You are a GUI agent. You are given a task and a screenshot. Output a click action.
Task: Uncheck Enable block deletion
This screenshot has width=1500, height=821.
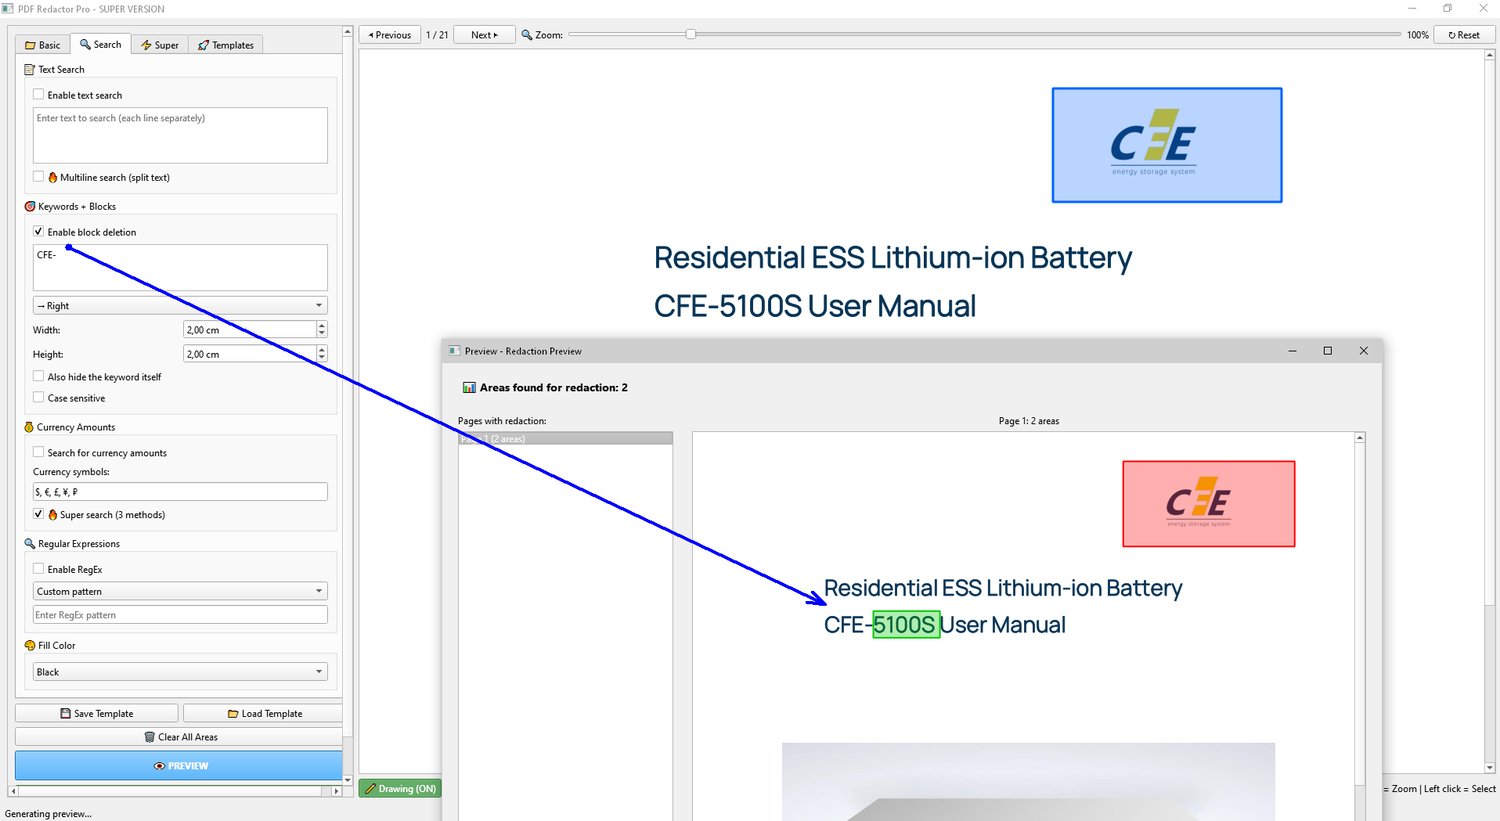click(39, 232)
